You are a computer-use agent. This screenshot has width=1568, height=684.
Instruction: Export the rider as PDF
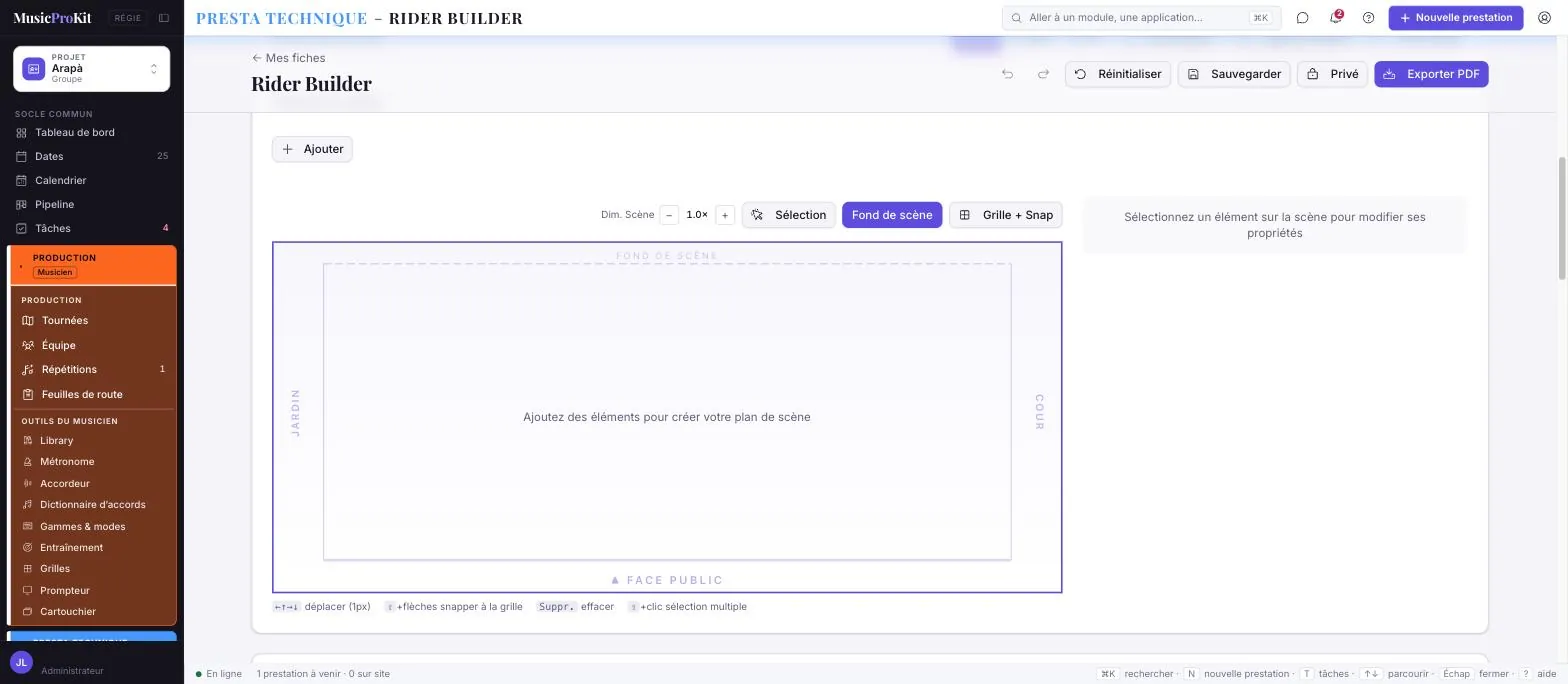pyautogui.click(x=1431, y=74)
